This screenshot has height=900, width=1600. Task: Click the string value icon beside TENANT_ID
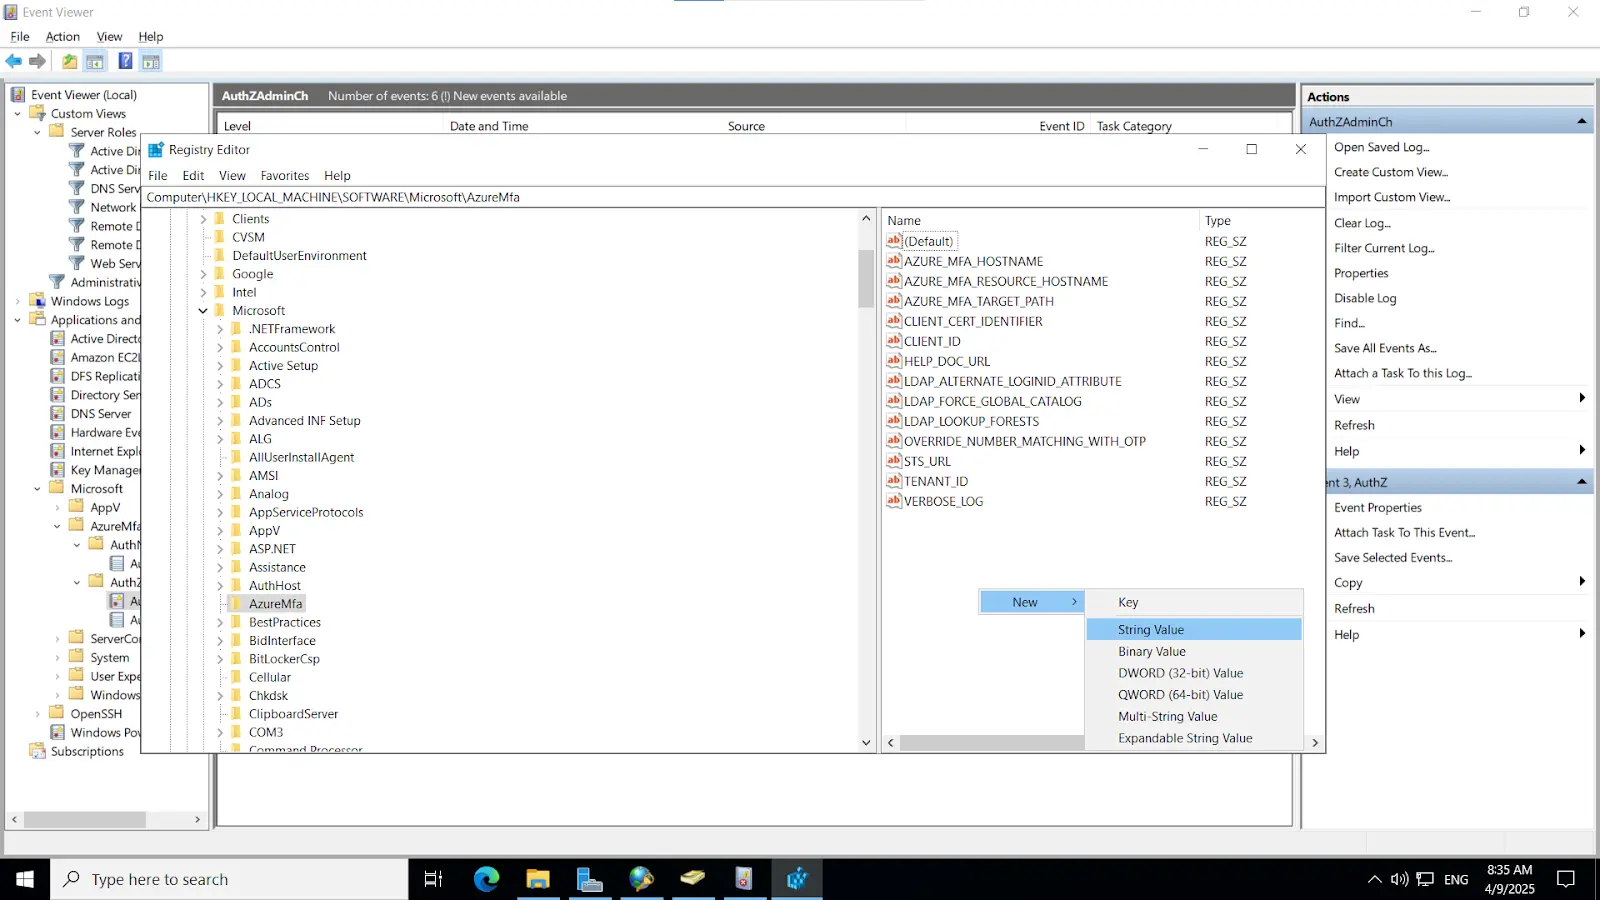[893, 481]
